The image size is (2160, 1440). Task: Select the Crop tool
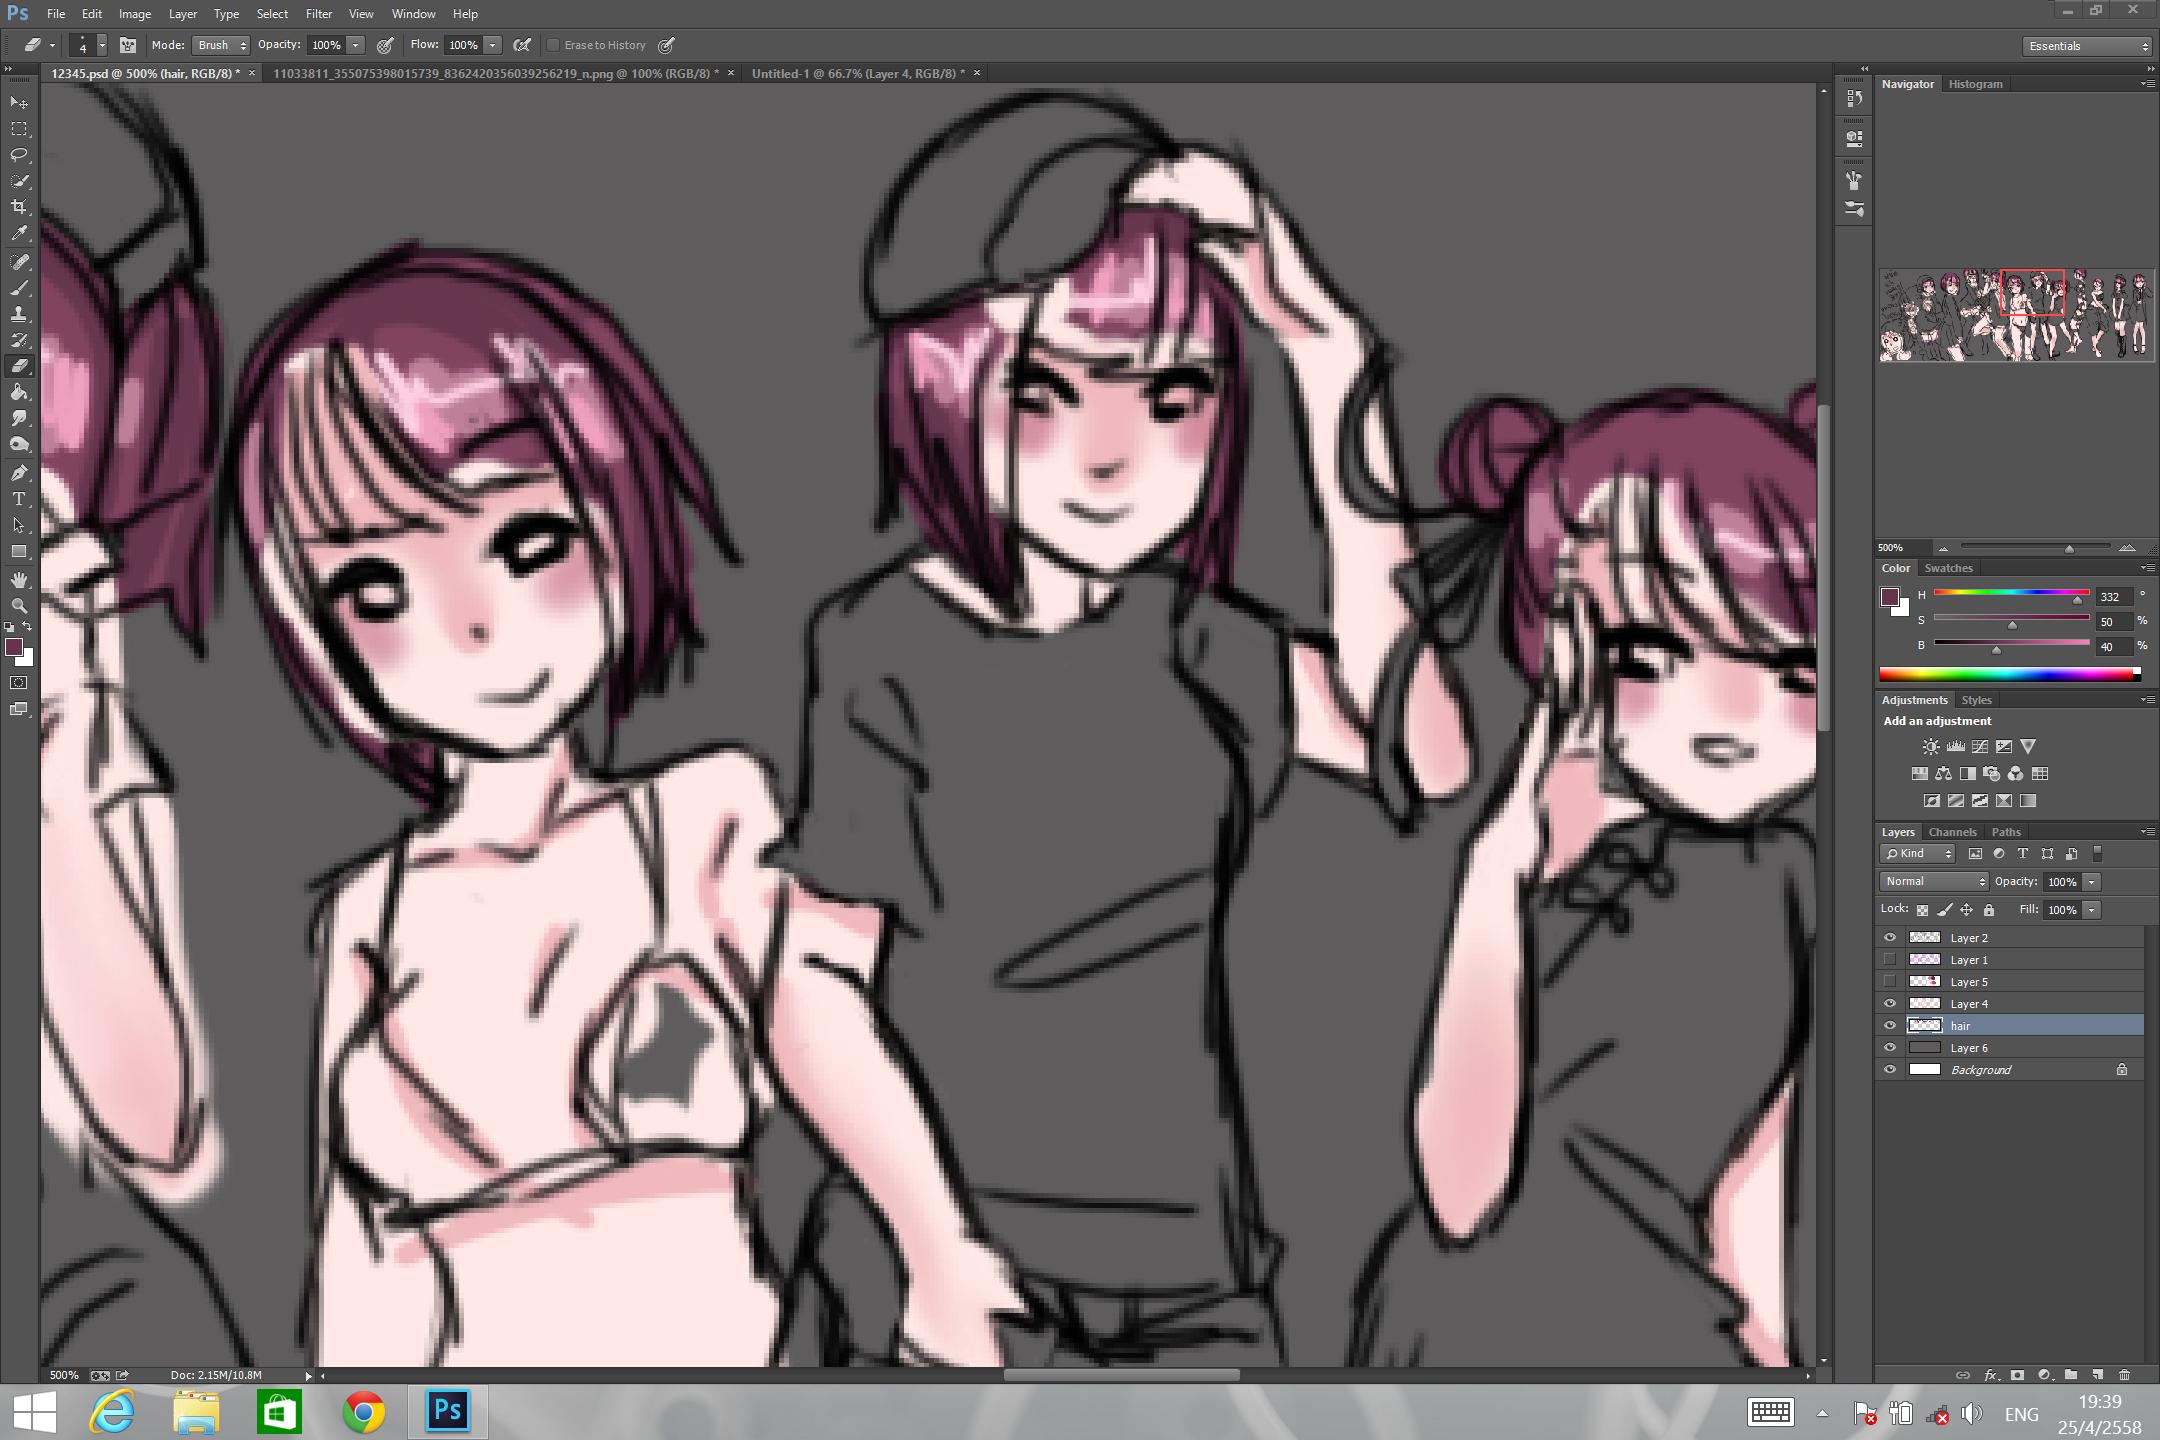19,207
